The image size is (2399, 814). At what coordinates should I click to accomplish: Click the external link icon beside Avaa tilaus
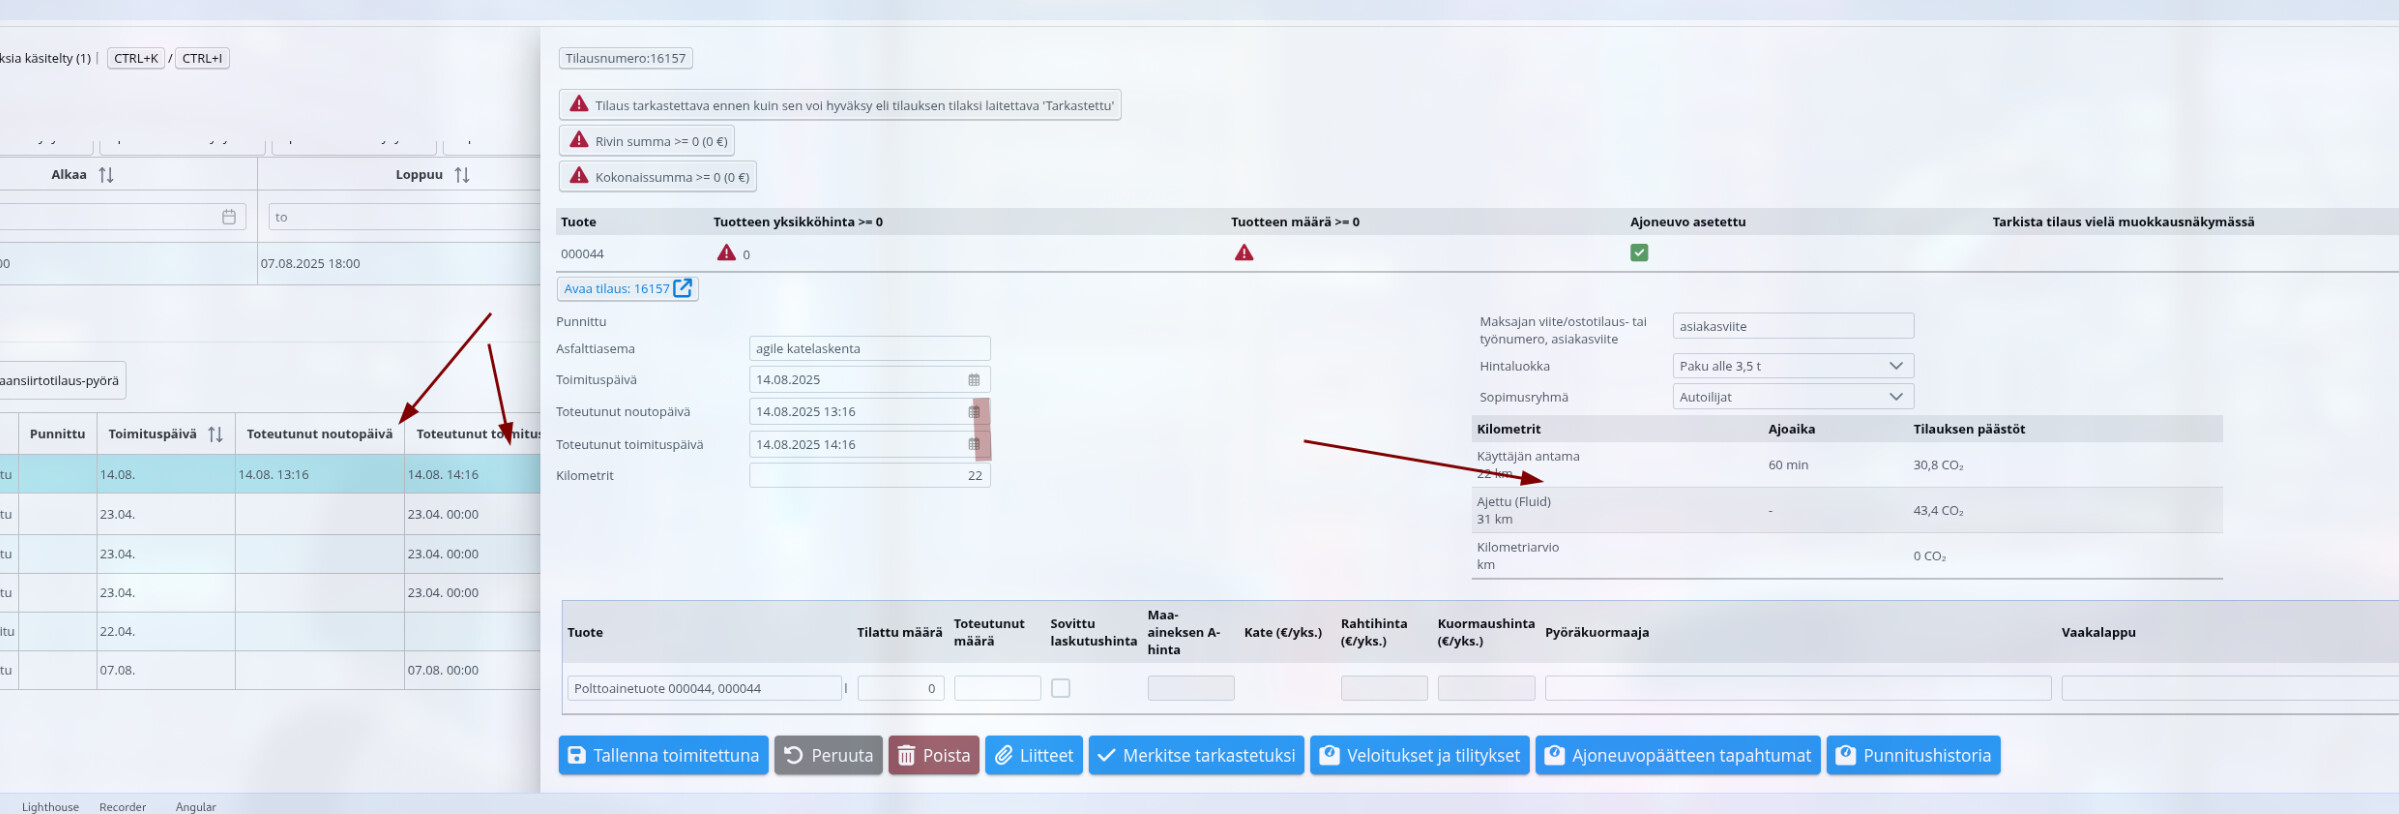pos(682,288)
